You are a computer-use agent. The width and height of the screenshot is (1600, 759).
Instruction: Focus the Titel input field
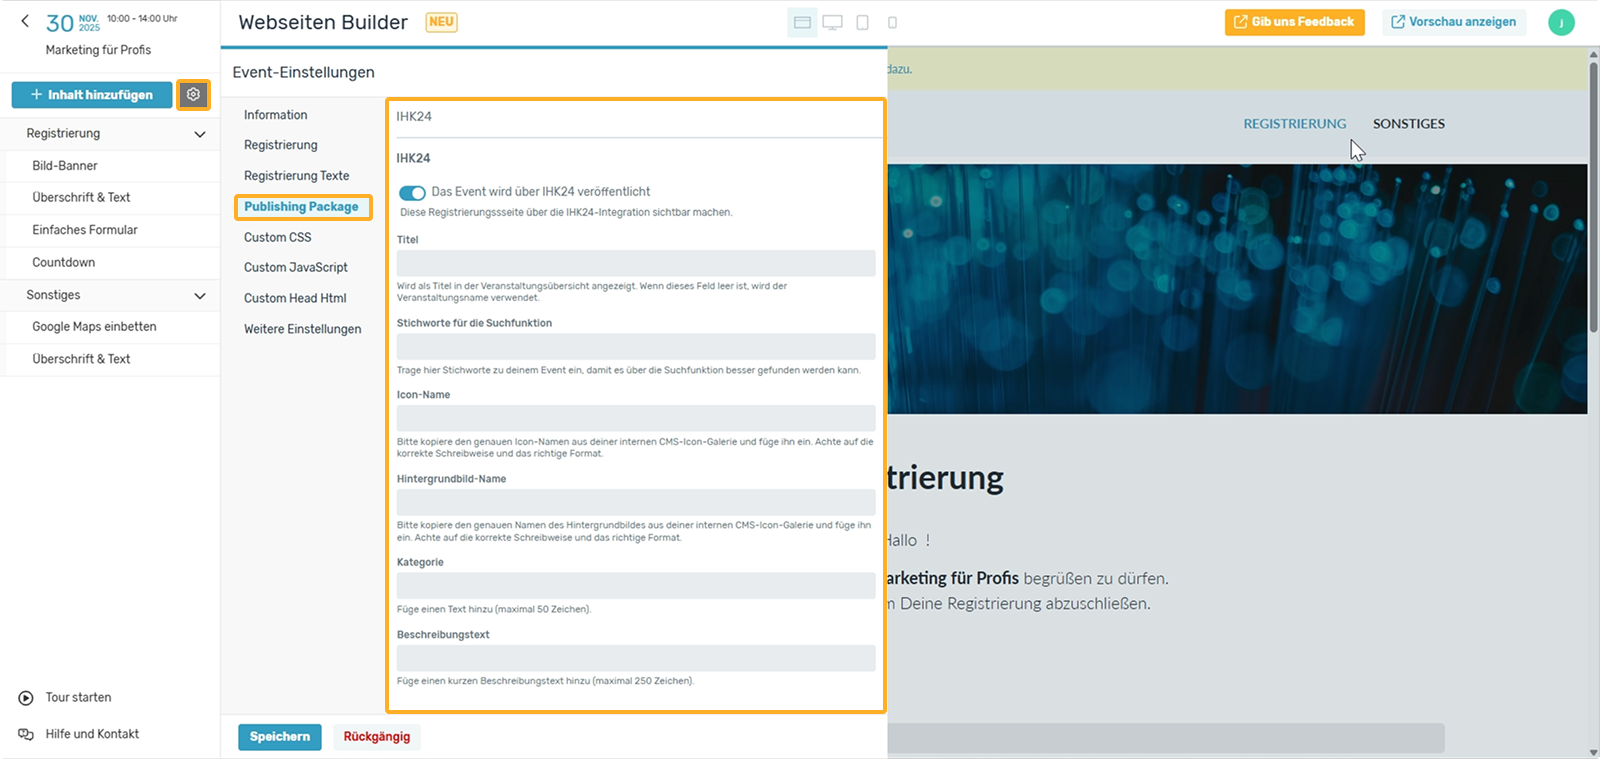click(x=636, y=263)
